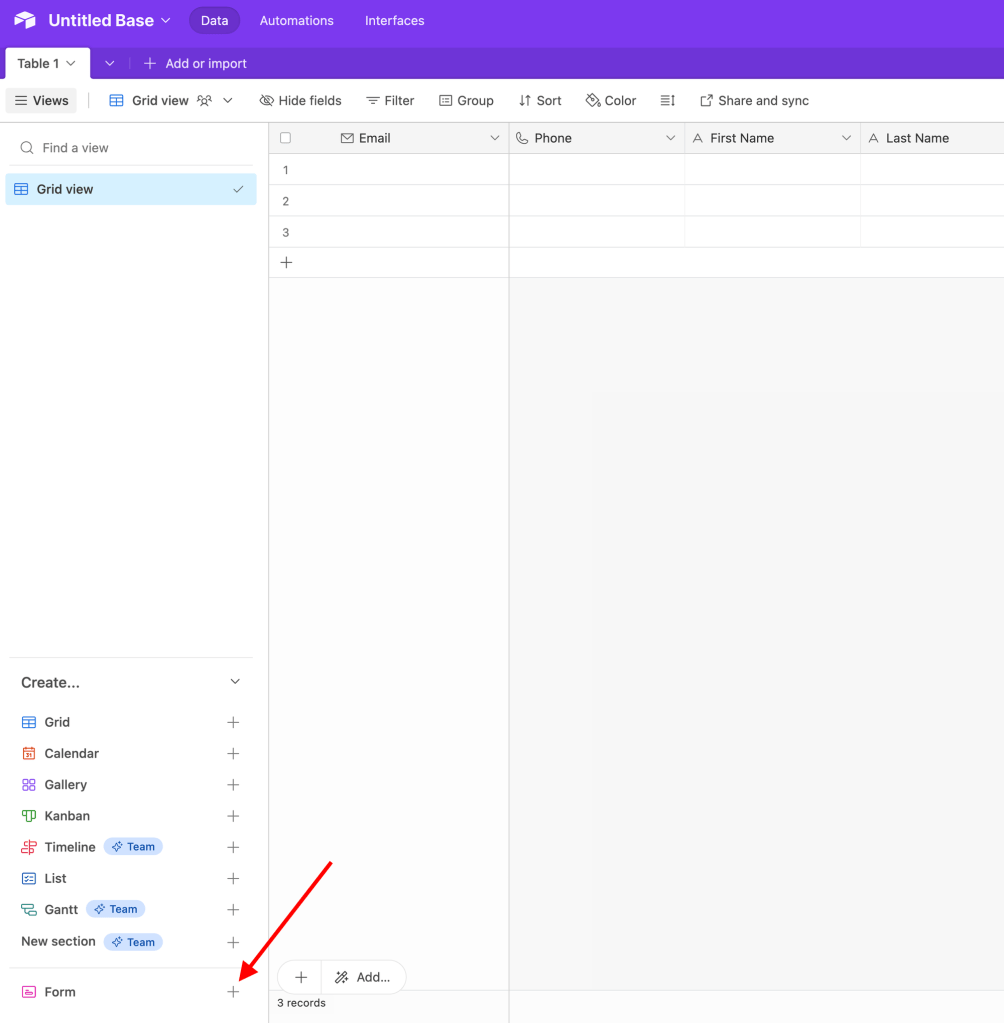1004x1023 pixels.
Task: Open the Interfaces tab
Action: (394, 19)
